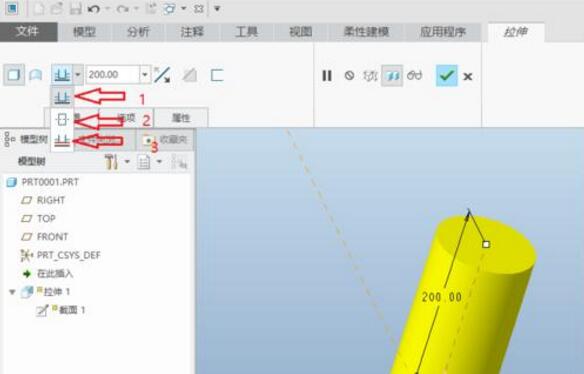This screenshot has height=374, width=584.
Task: Click the 200.00 dimension on the model
Action: [x=442, y=297]
